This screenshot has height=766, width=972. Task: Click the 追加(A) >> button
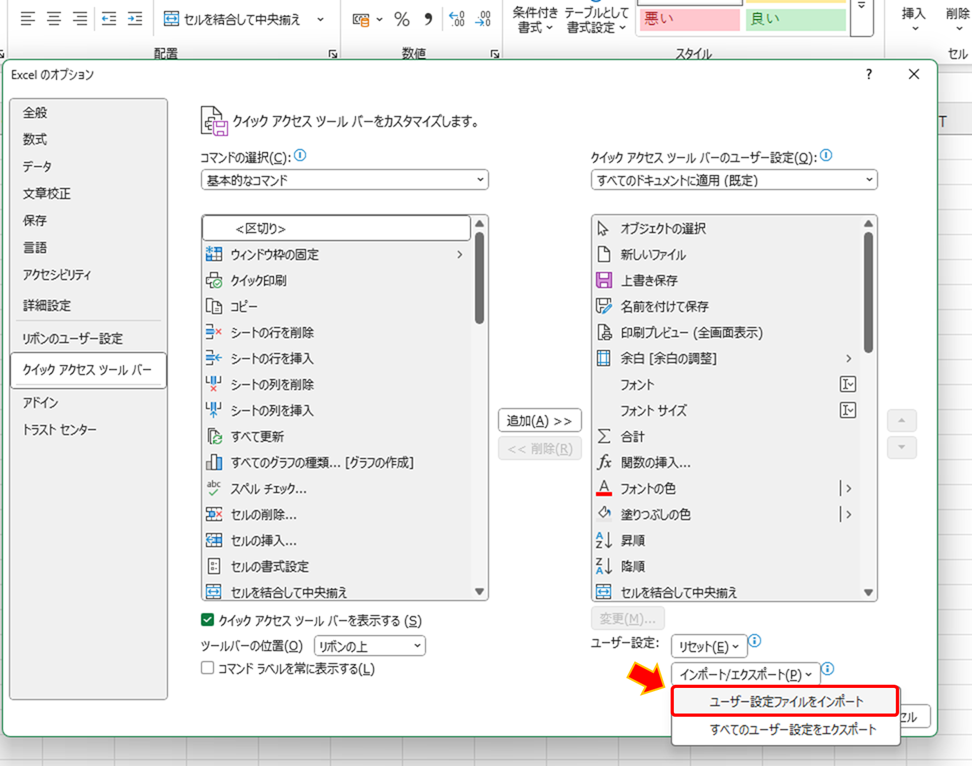tap(539, 421)
